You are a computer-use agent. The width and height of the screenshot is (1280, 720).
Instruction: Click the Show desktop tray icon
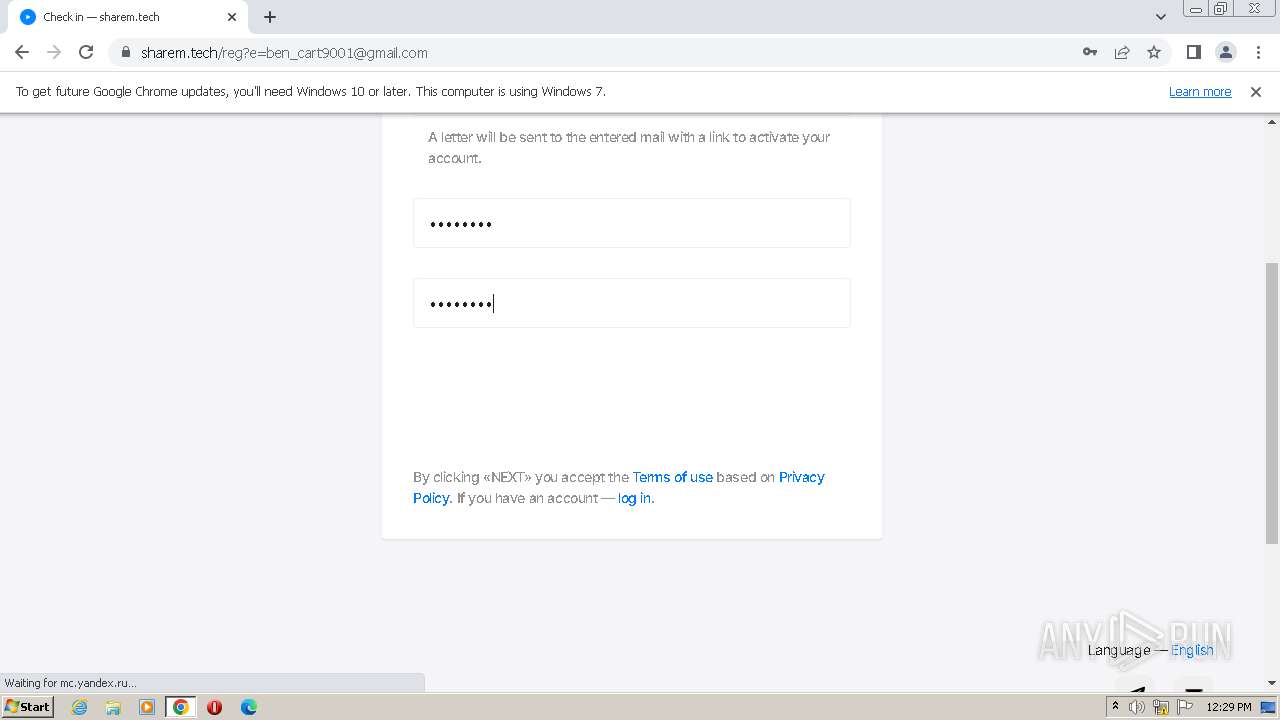point(1268,707)
